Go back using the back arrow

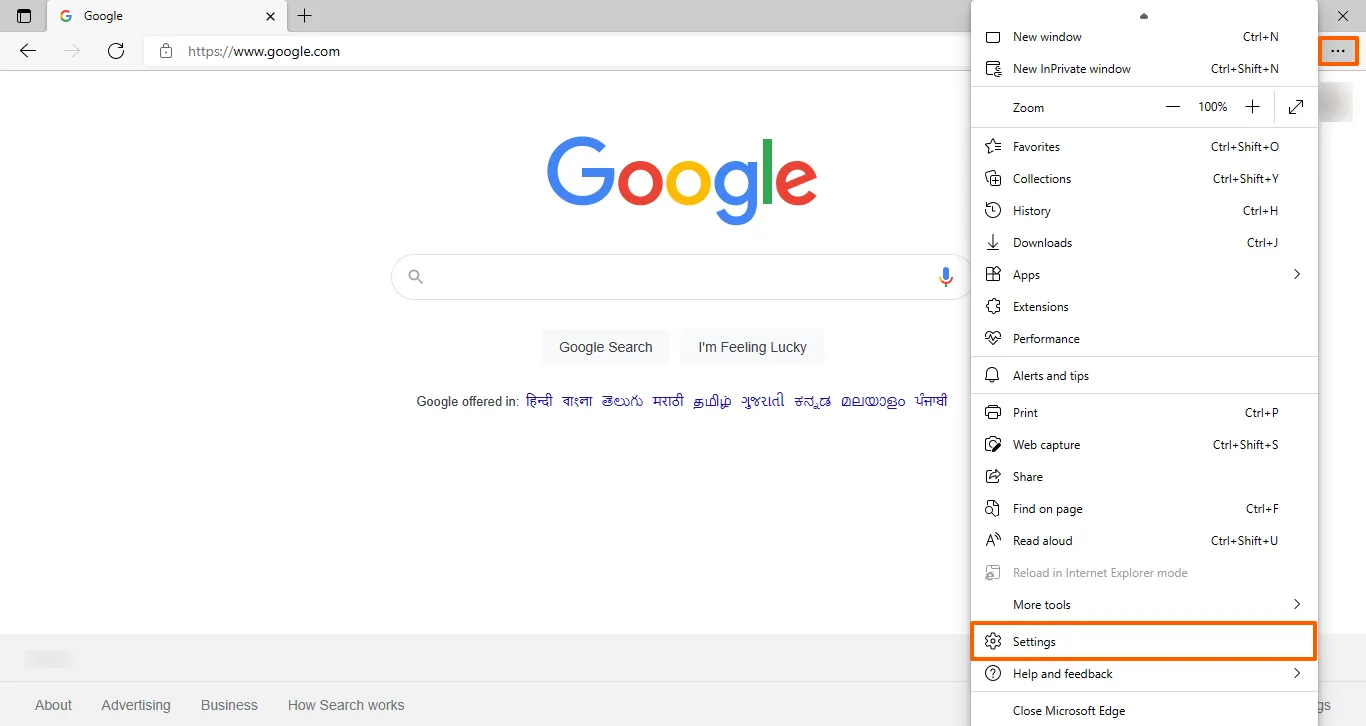pyautogui.click(x=28, y=51)
